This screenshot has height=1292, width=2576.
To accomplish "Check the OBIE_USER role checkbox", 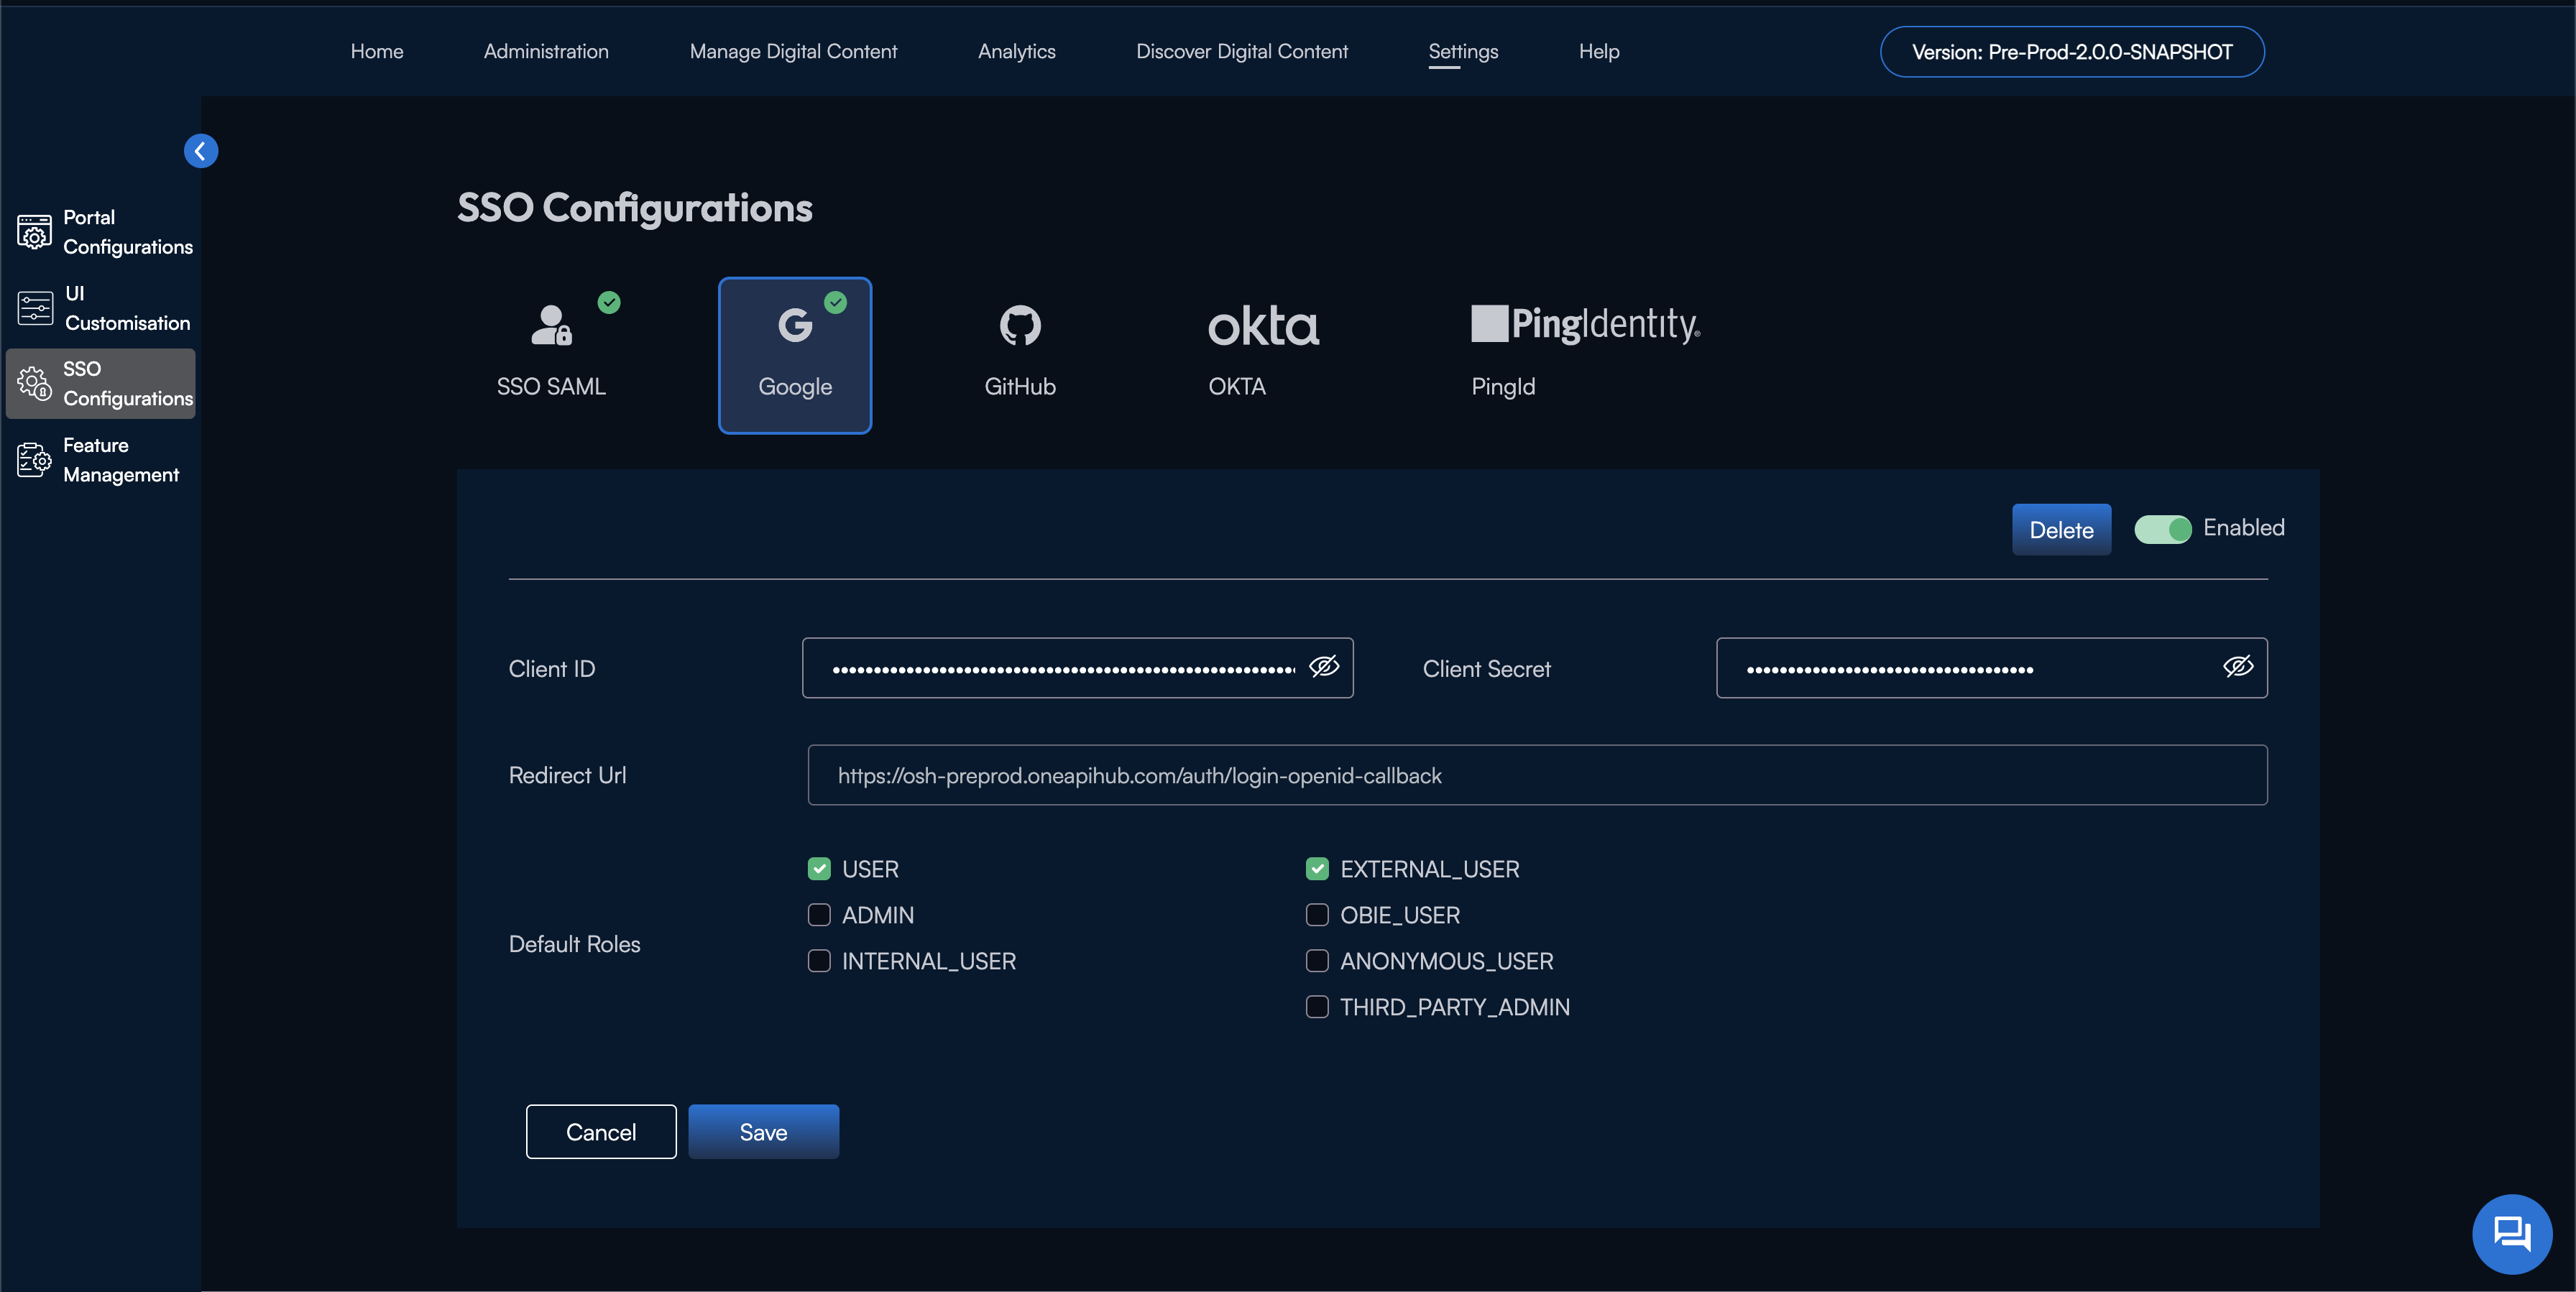I will point(1317,915).
